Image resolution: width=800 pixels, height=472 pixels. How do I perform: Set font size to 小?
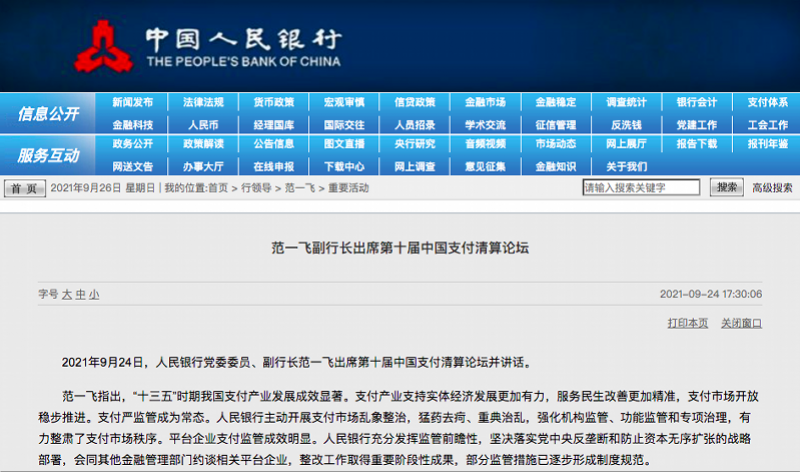(94, 294)
